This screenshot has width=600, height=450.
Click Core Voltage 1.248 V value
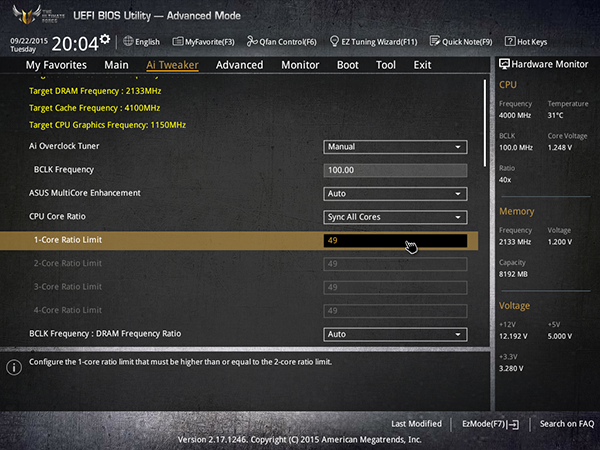[x=559, y=147]
